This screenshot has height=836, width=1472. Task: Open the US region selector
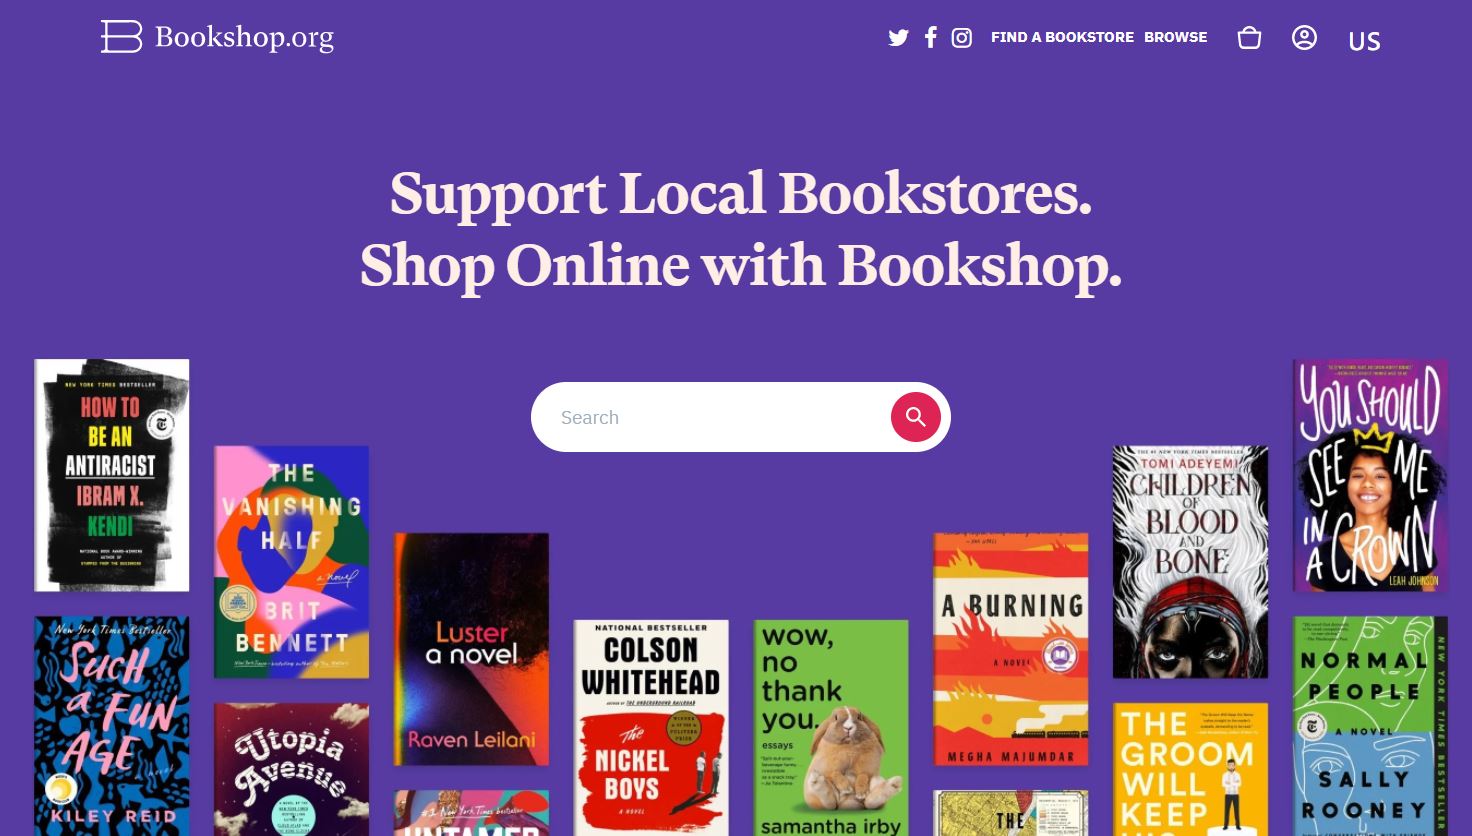(x=1364, y=41)
